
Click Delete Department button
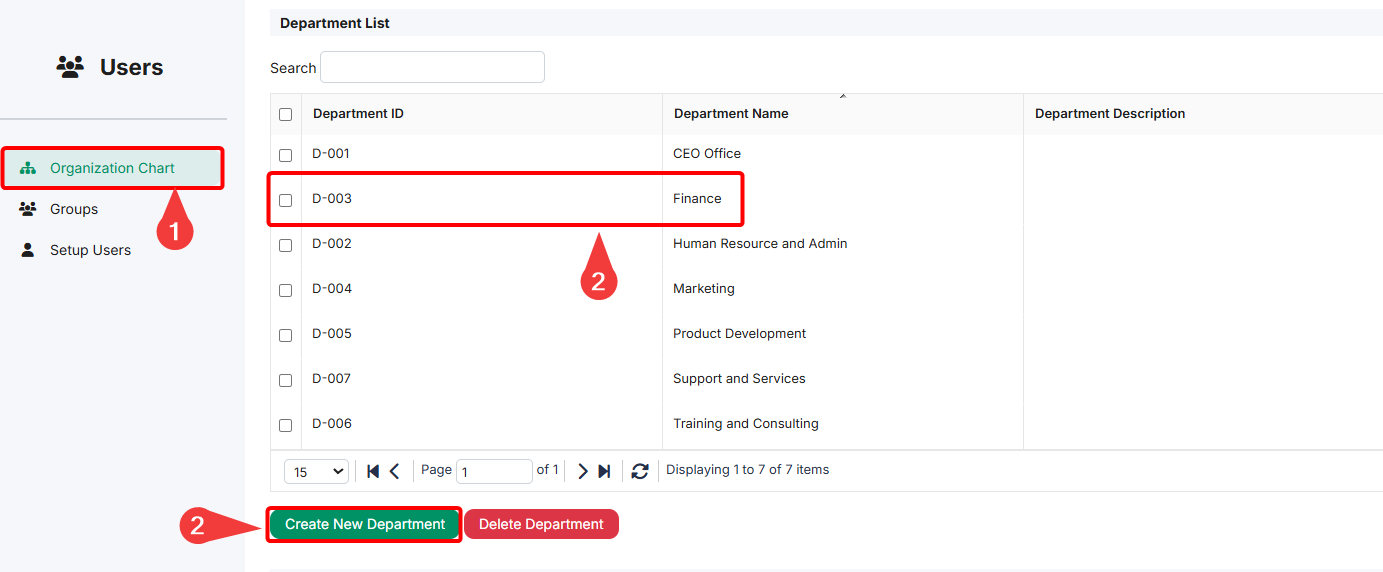click(541, 524)
